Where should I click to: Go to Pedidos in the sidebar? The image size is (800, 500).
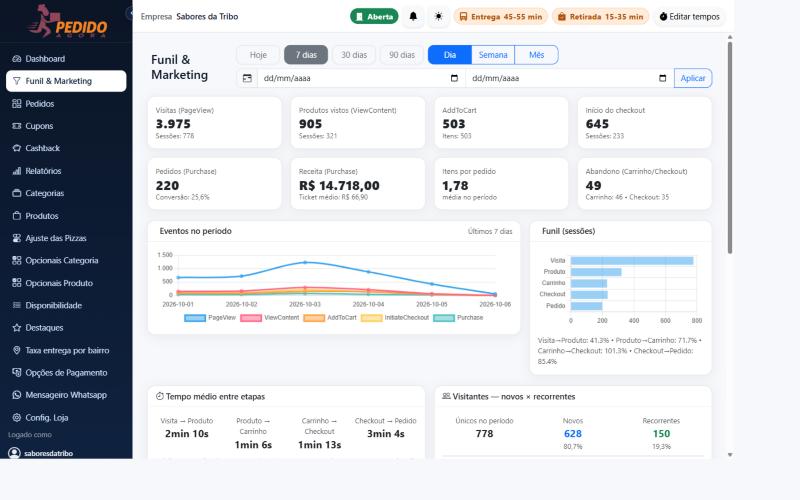[66, 104]
